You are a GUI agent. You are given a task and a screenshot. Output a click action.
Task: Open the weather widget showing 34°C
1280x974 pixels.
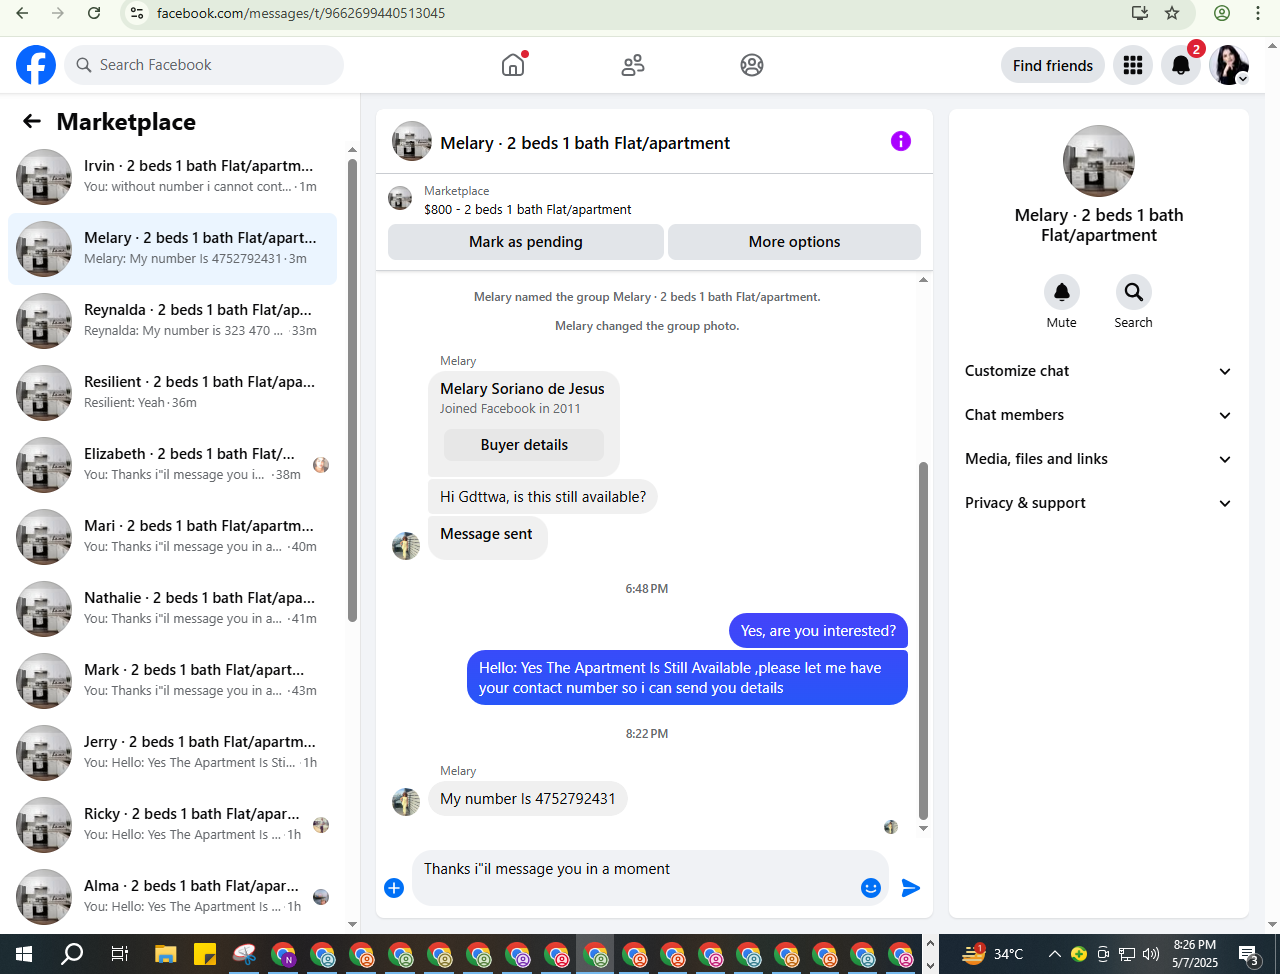coord(993,954)
